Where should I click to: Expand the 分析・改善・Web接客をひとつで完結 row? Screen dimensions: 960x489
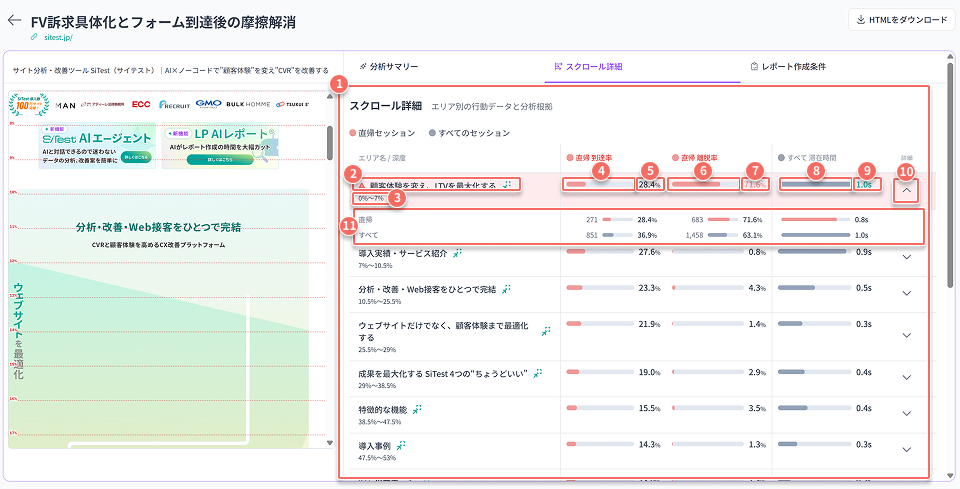coord(907,294)
